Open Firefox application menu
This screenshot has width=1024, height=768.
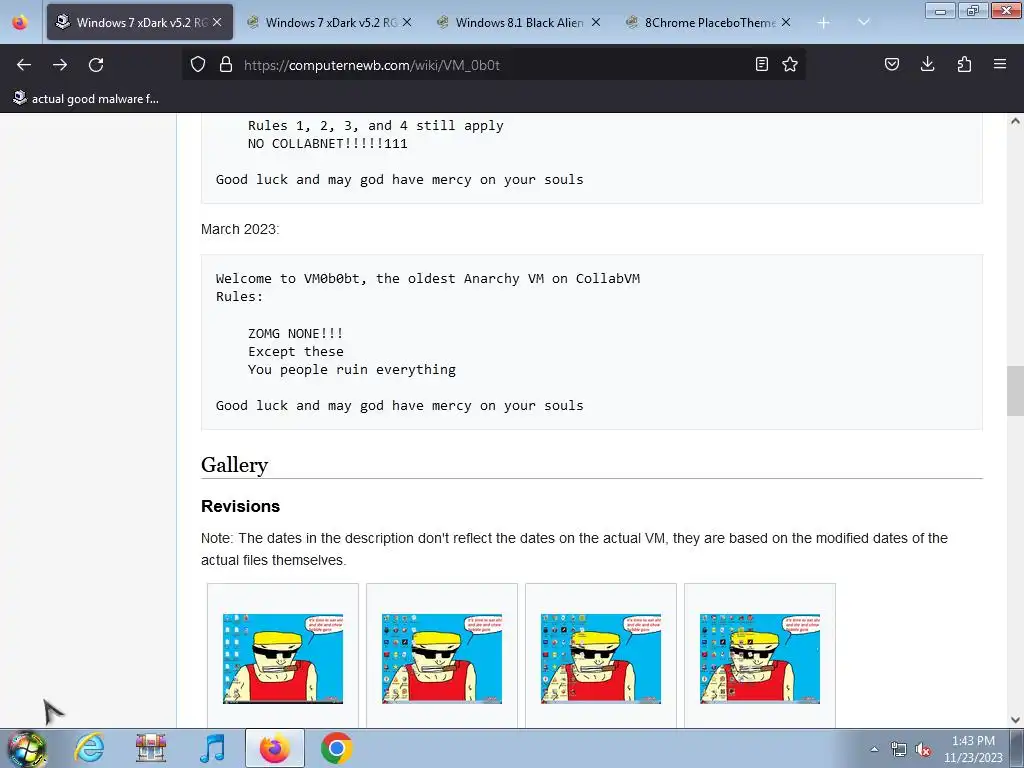pyautogui.click(x=1000, y=64)
